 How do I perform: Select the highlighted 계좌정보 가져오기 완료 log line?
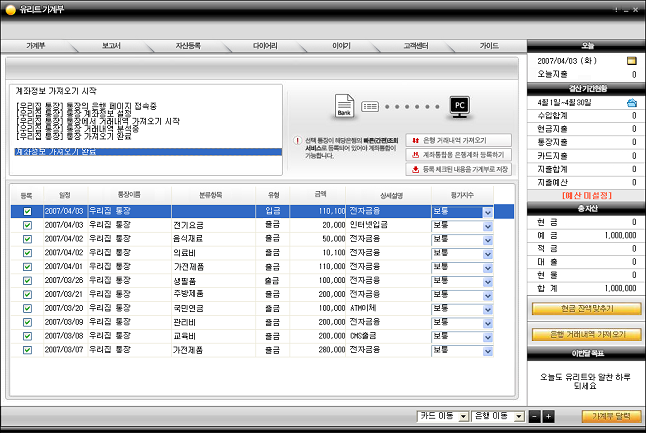pos(148,152)
